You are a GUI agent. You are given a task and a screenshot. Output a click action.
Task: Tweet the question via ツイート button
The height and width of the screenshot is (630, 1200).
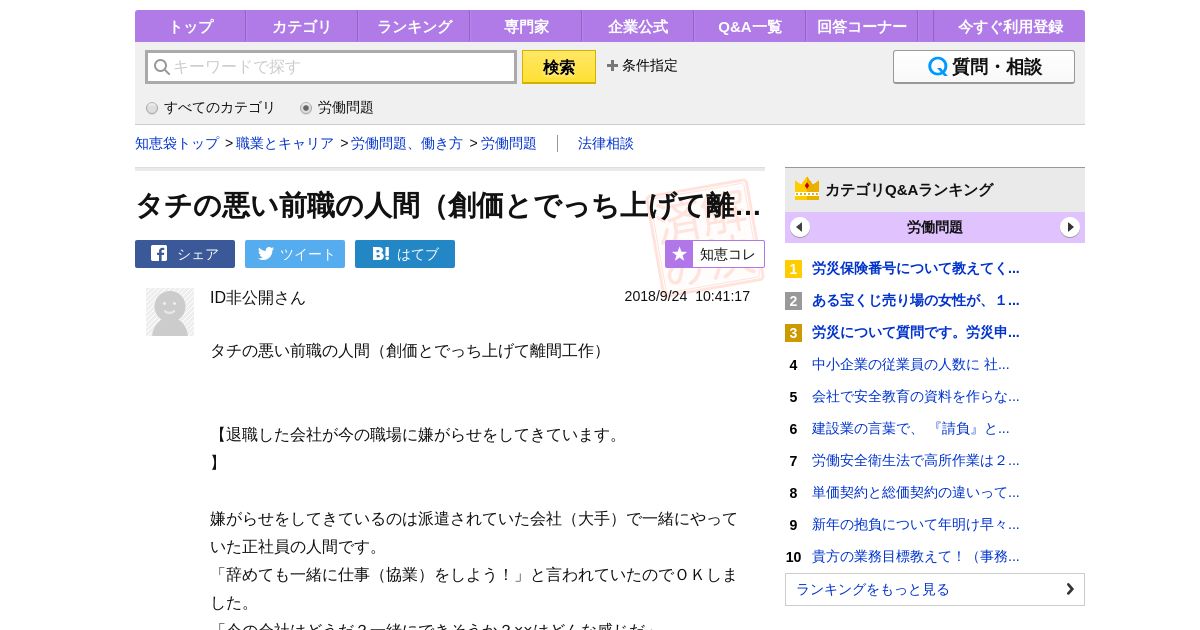(295, 254)
